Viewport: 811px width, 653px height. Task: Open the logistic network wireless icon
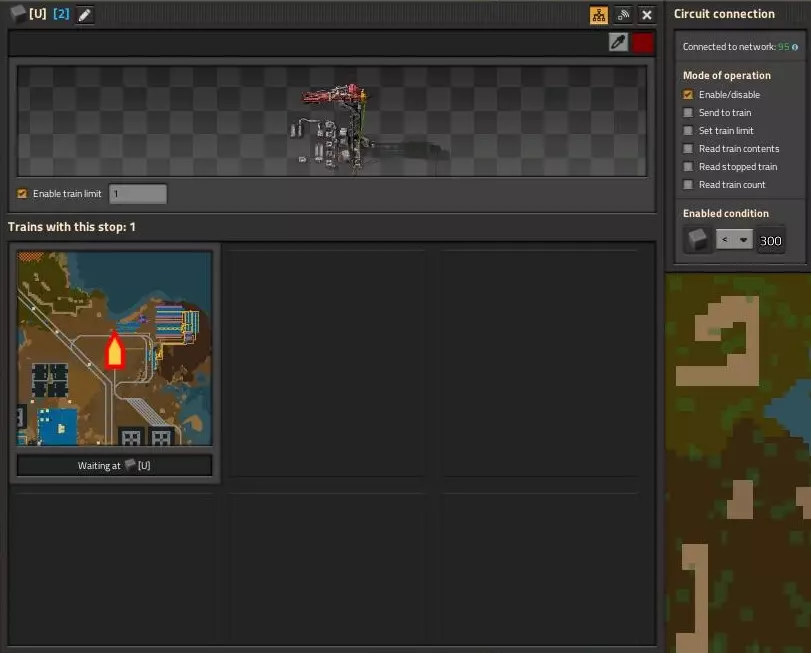tap(623, 15)
